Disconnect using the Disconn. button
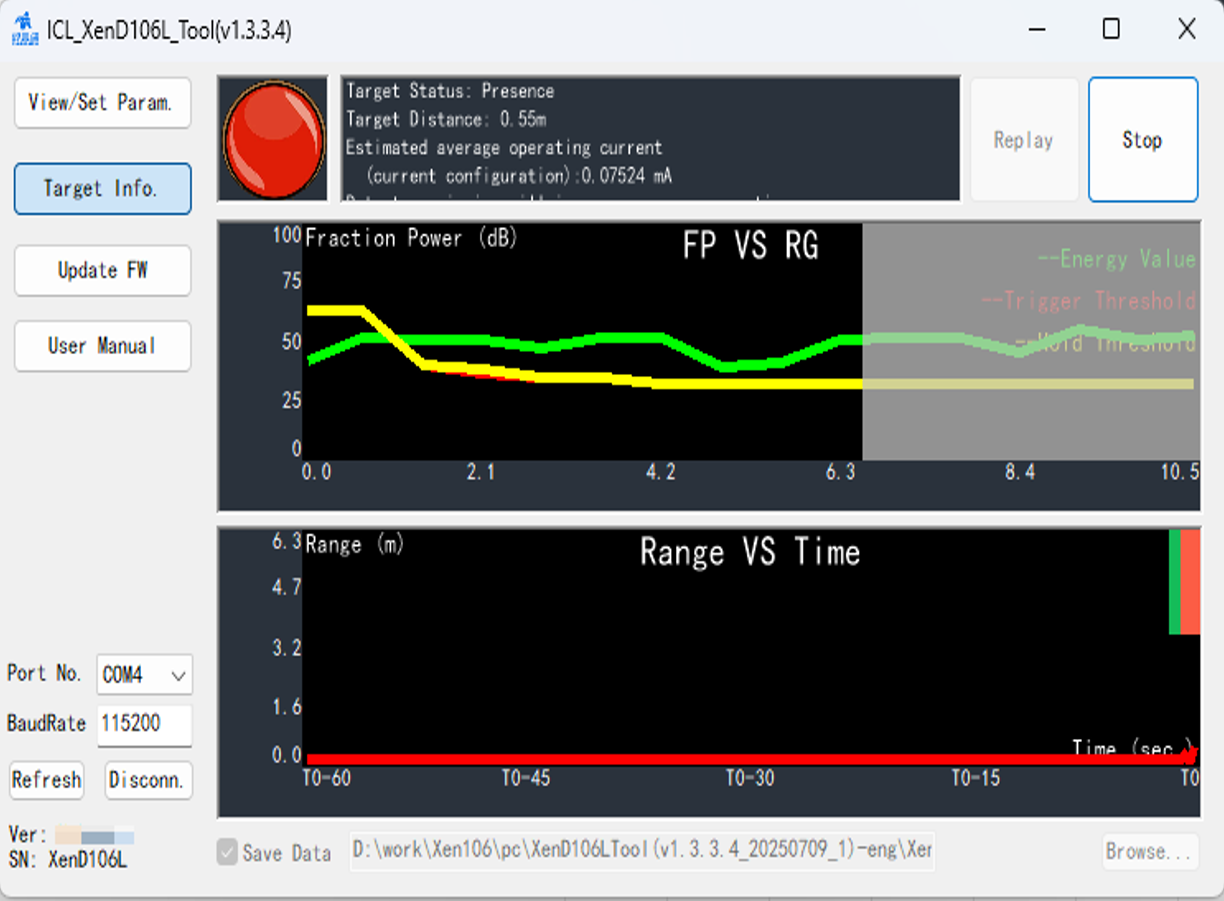This screenshot has height=901, width=1224. coord(148,780)
